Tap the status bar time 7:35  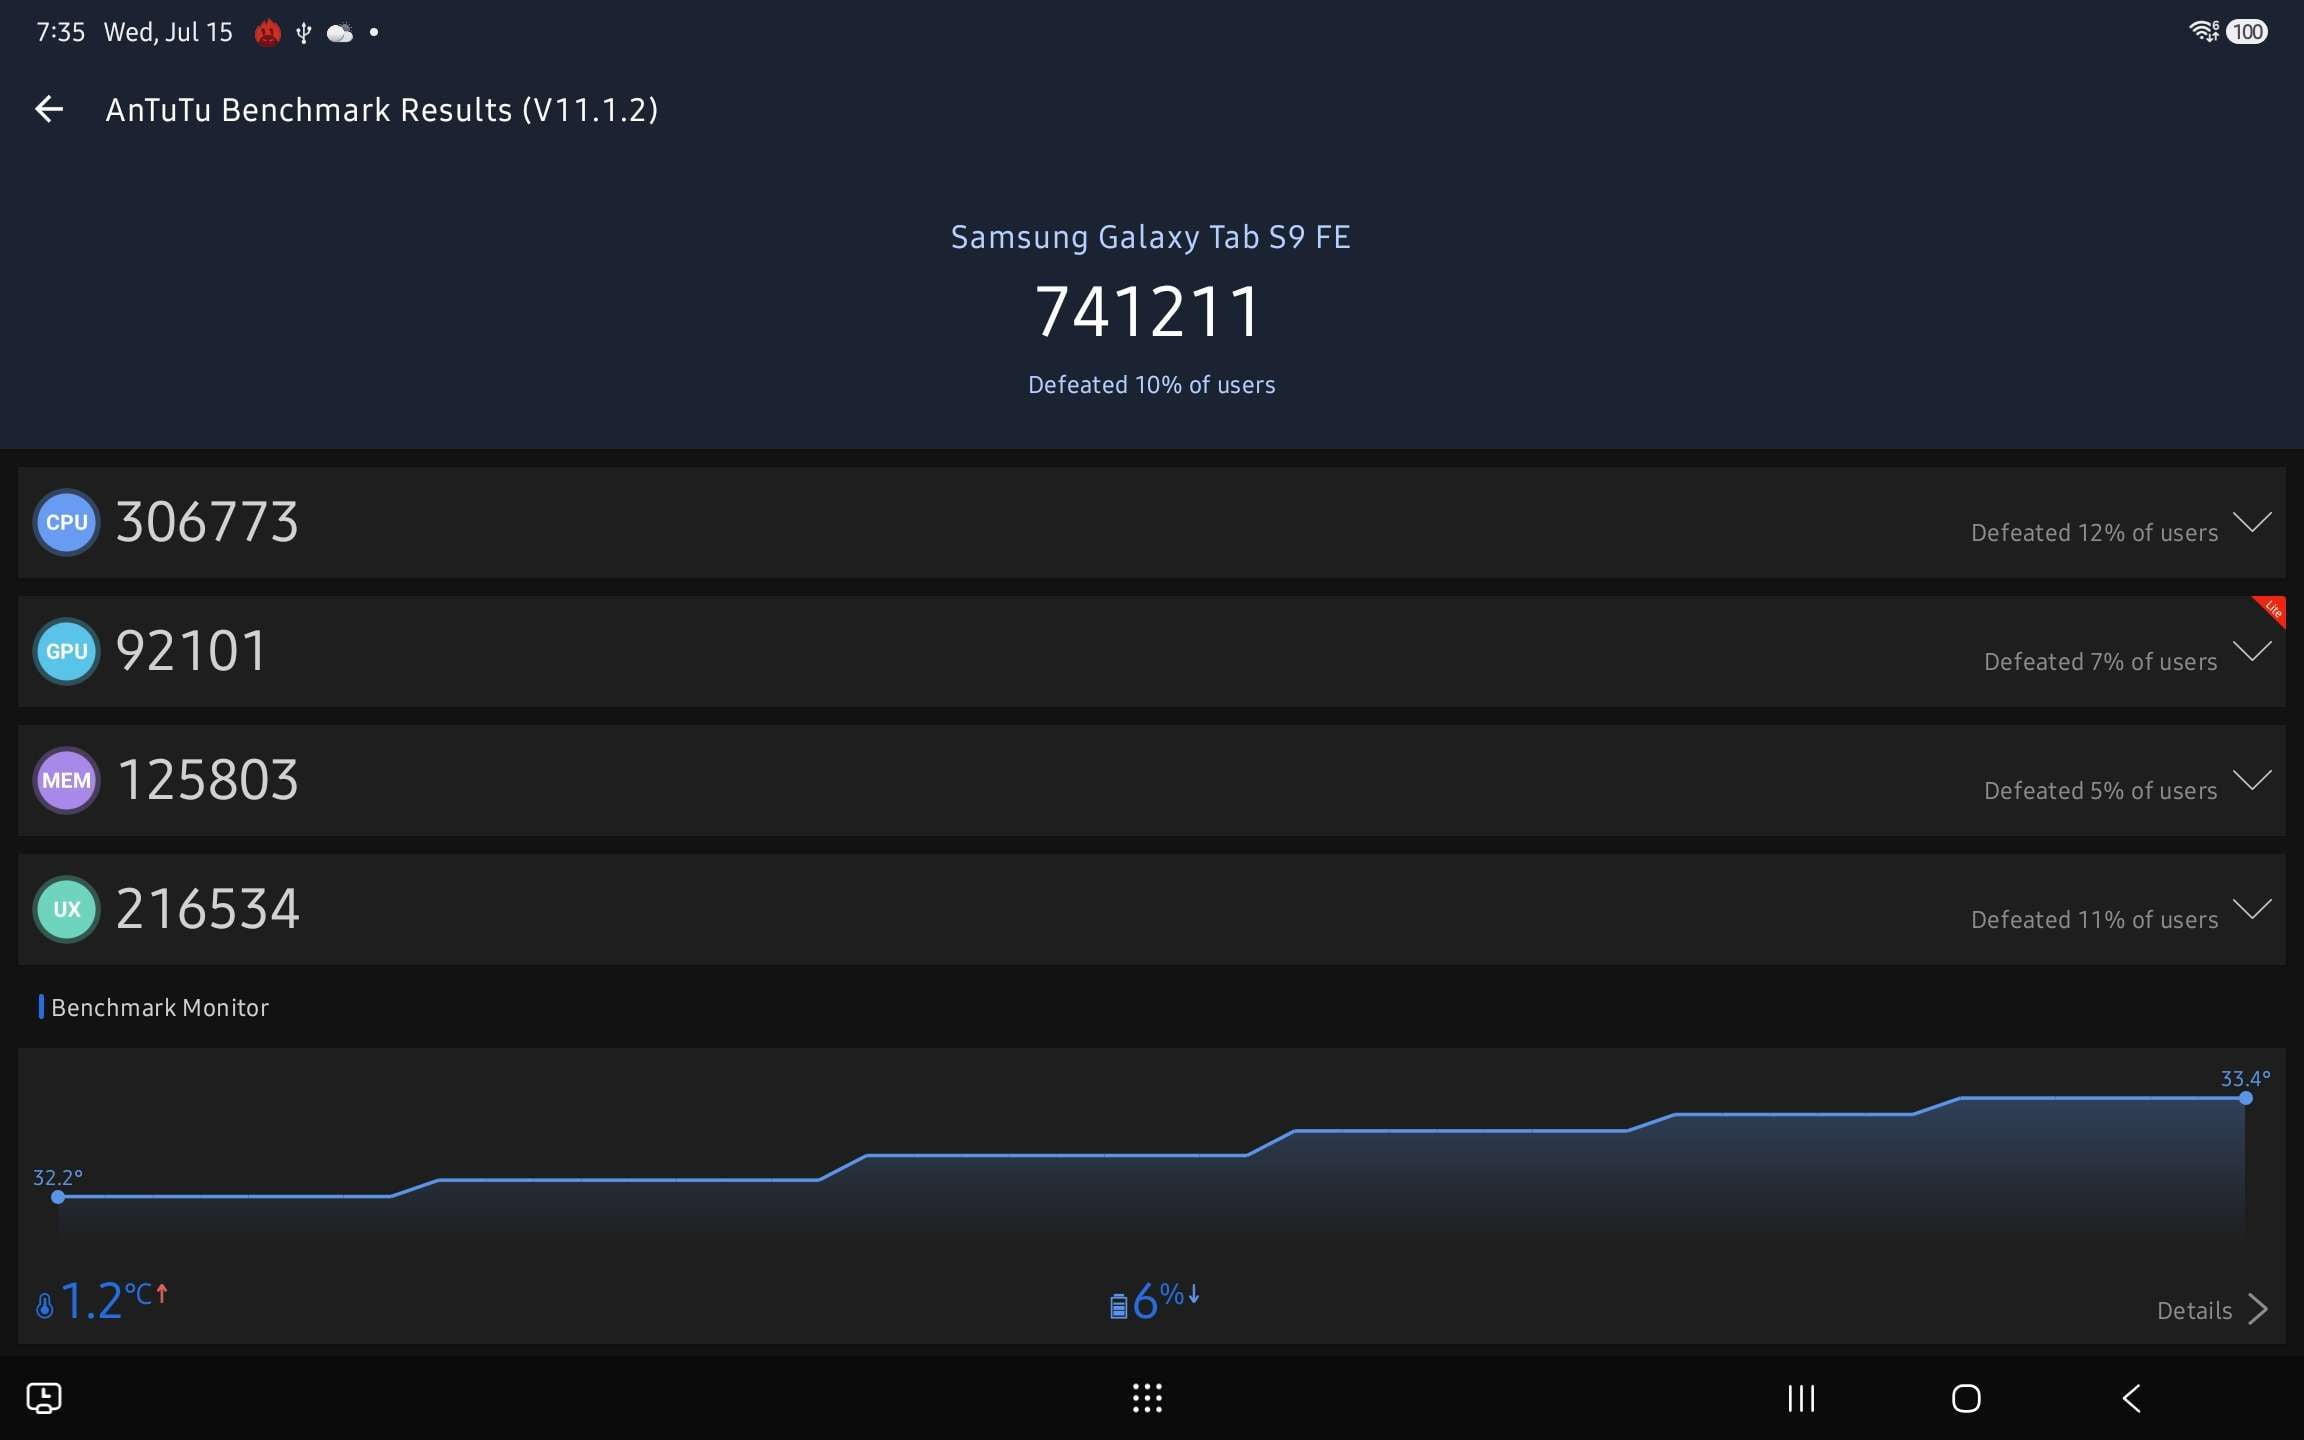click(60, 32)
